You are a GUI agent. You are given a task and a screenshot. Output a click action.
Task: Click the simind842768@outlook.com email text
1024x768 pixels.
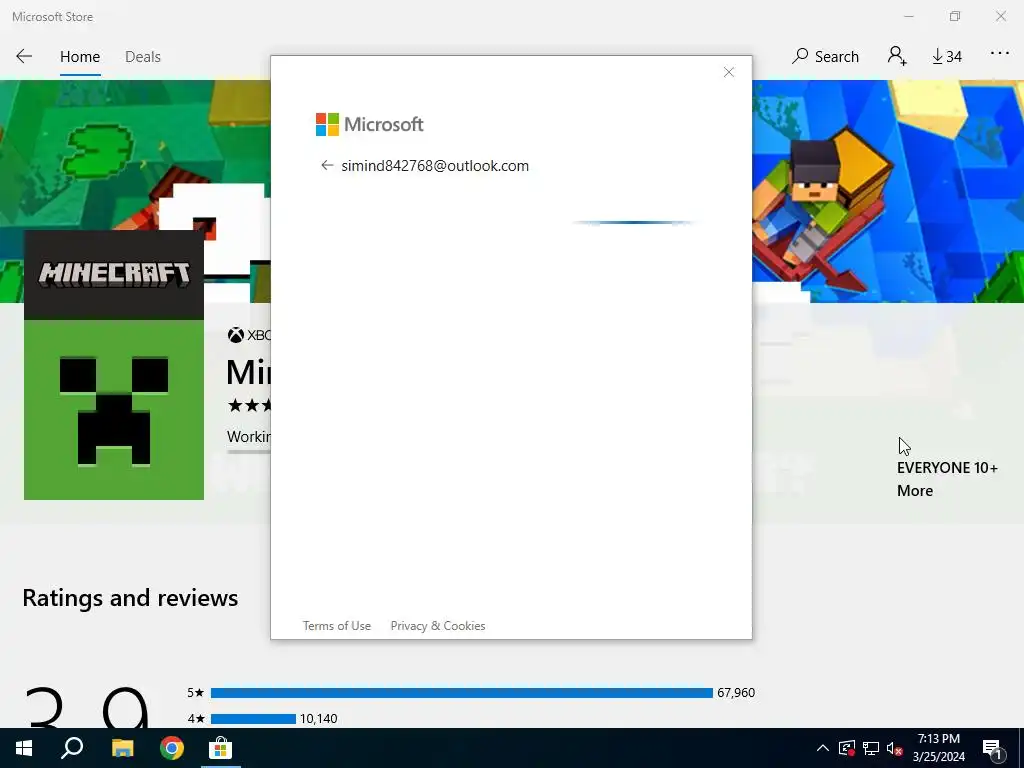pos(435,166)
